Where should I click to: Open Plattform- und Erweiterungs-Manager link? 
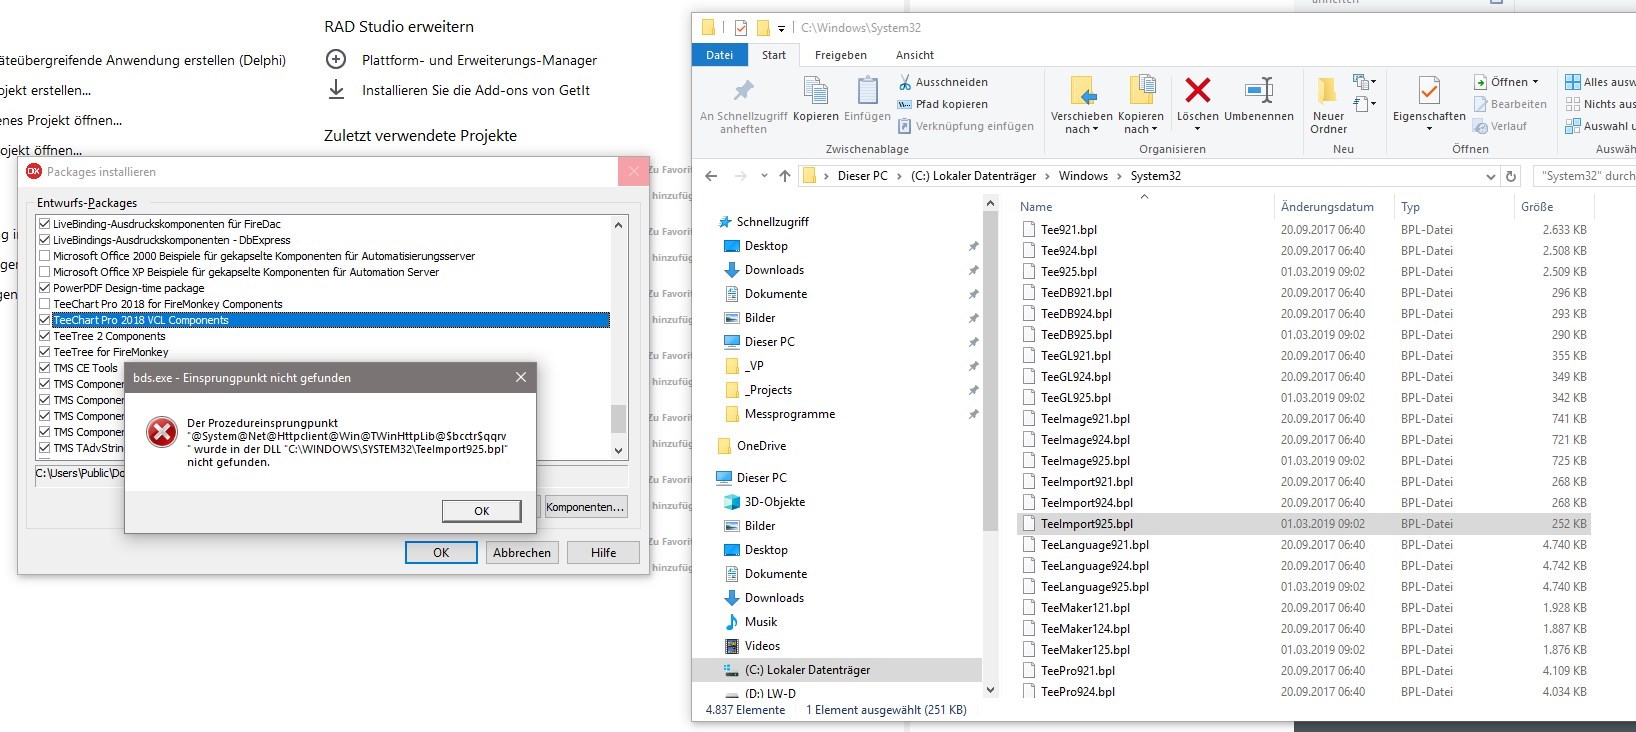pyautogui.click(x=479, y=60)
